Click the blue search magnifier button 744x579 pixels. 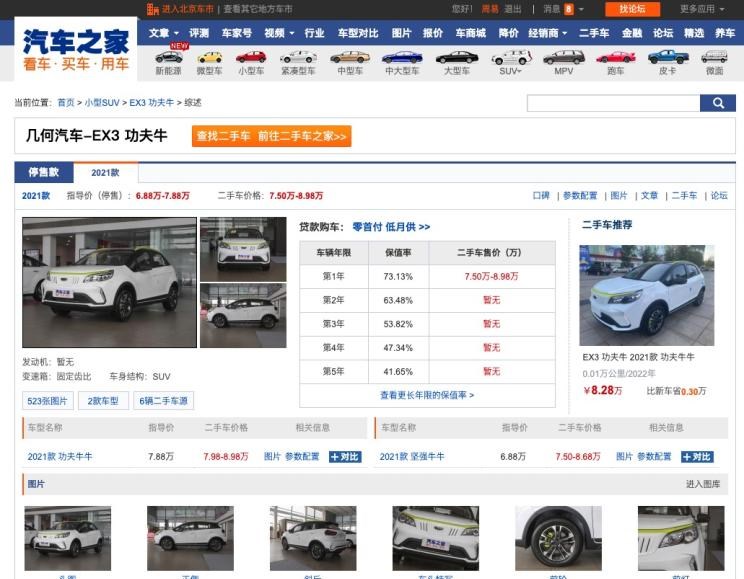(x=717, y=103)
